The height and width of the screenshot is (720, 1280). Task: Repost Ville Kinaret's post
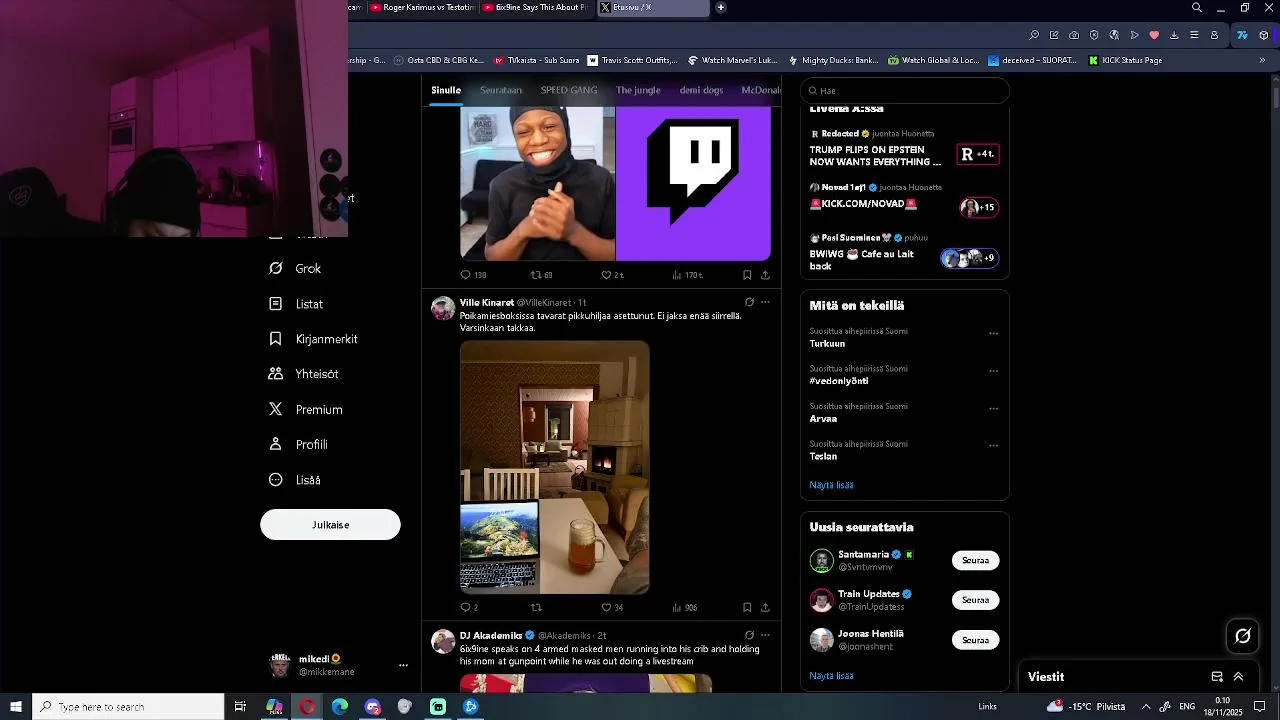(536, 607)
